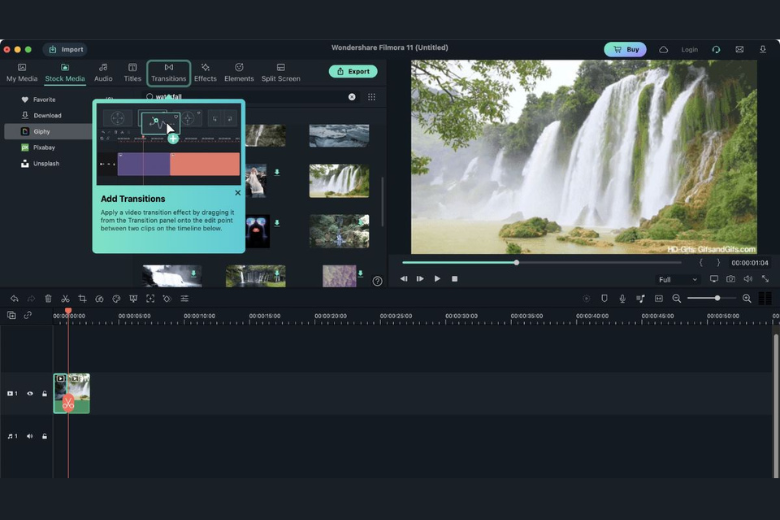Open the edit adjustments sliders icon
This screenshot has height=520, width=780.
(x=185, y=299)
